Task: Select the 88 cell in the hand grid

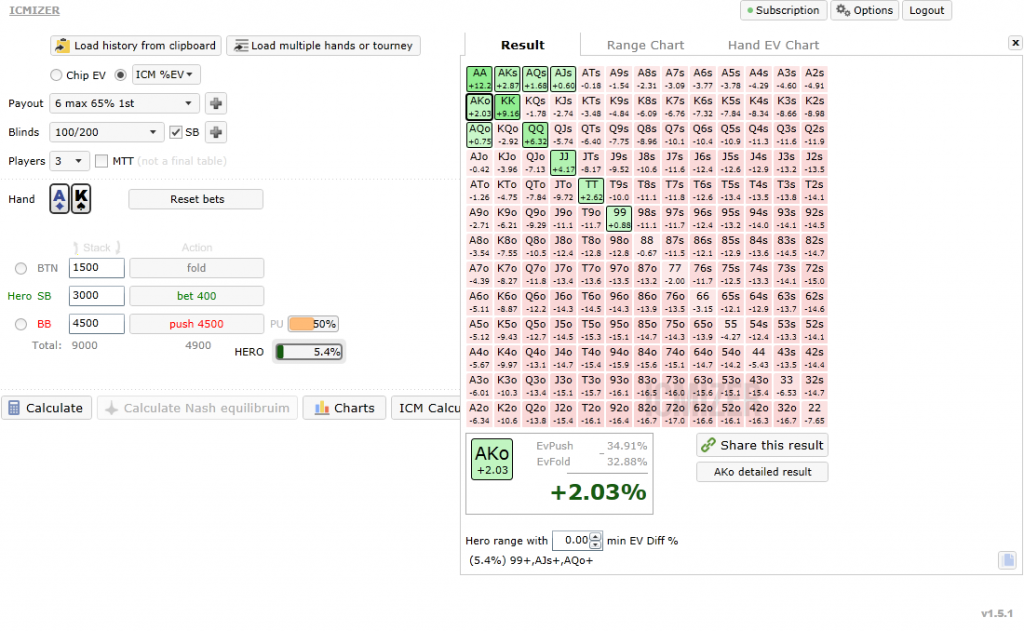Action: pyautogui.click(x=647, y=247)
